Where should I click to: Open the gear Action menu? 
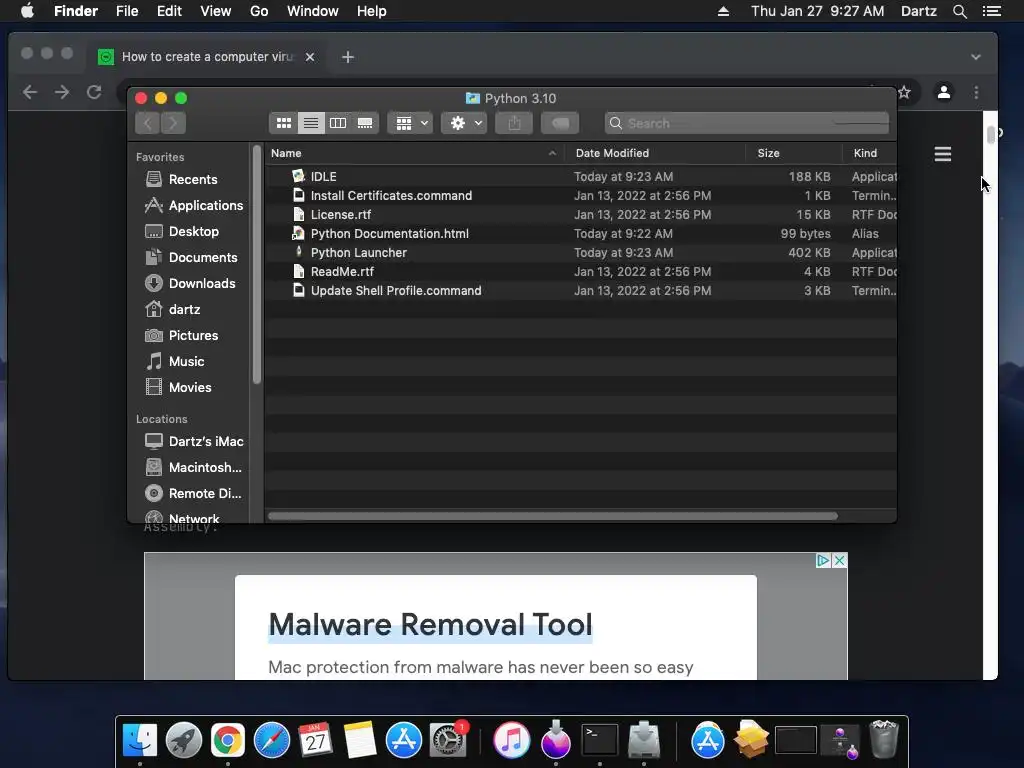click(464, 123)
